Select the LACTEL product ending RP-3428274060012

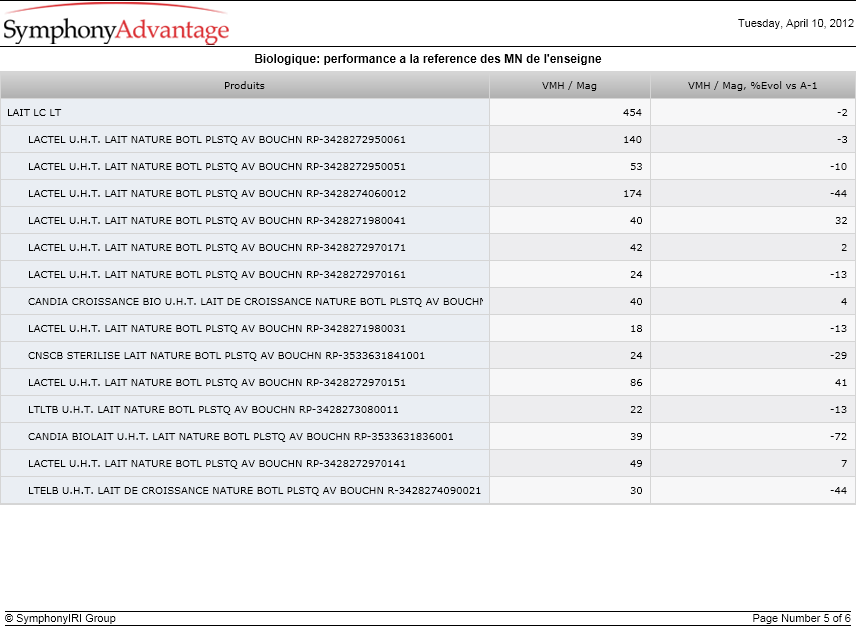click(x=217, y=194)
